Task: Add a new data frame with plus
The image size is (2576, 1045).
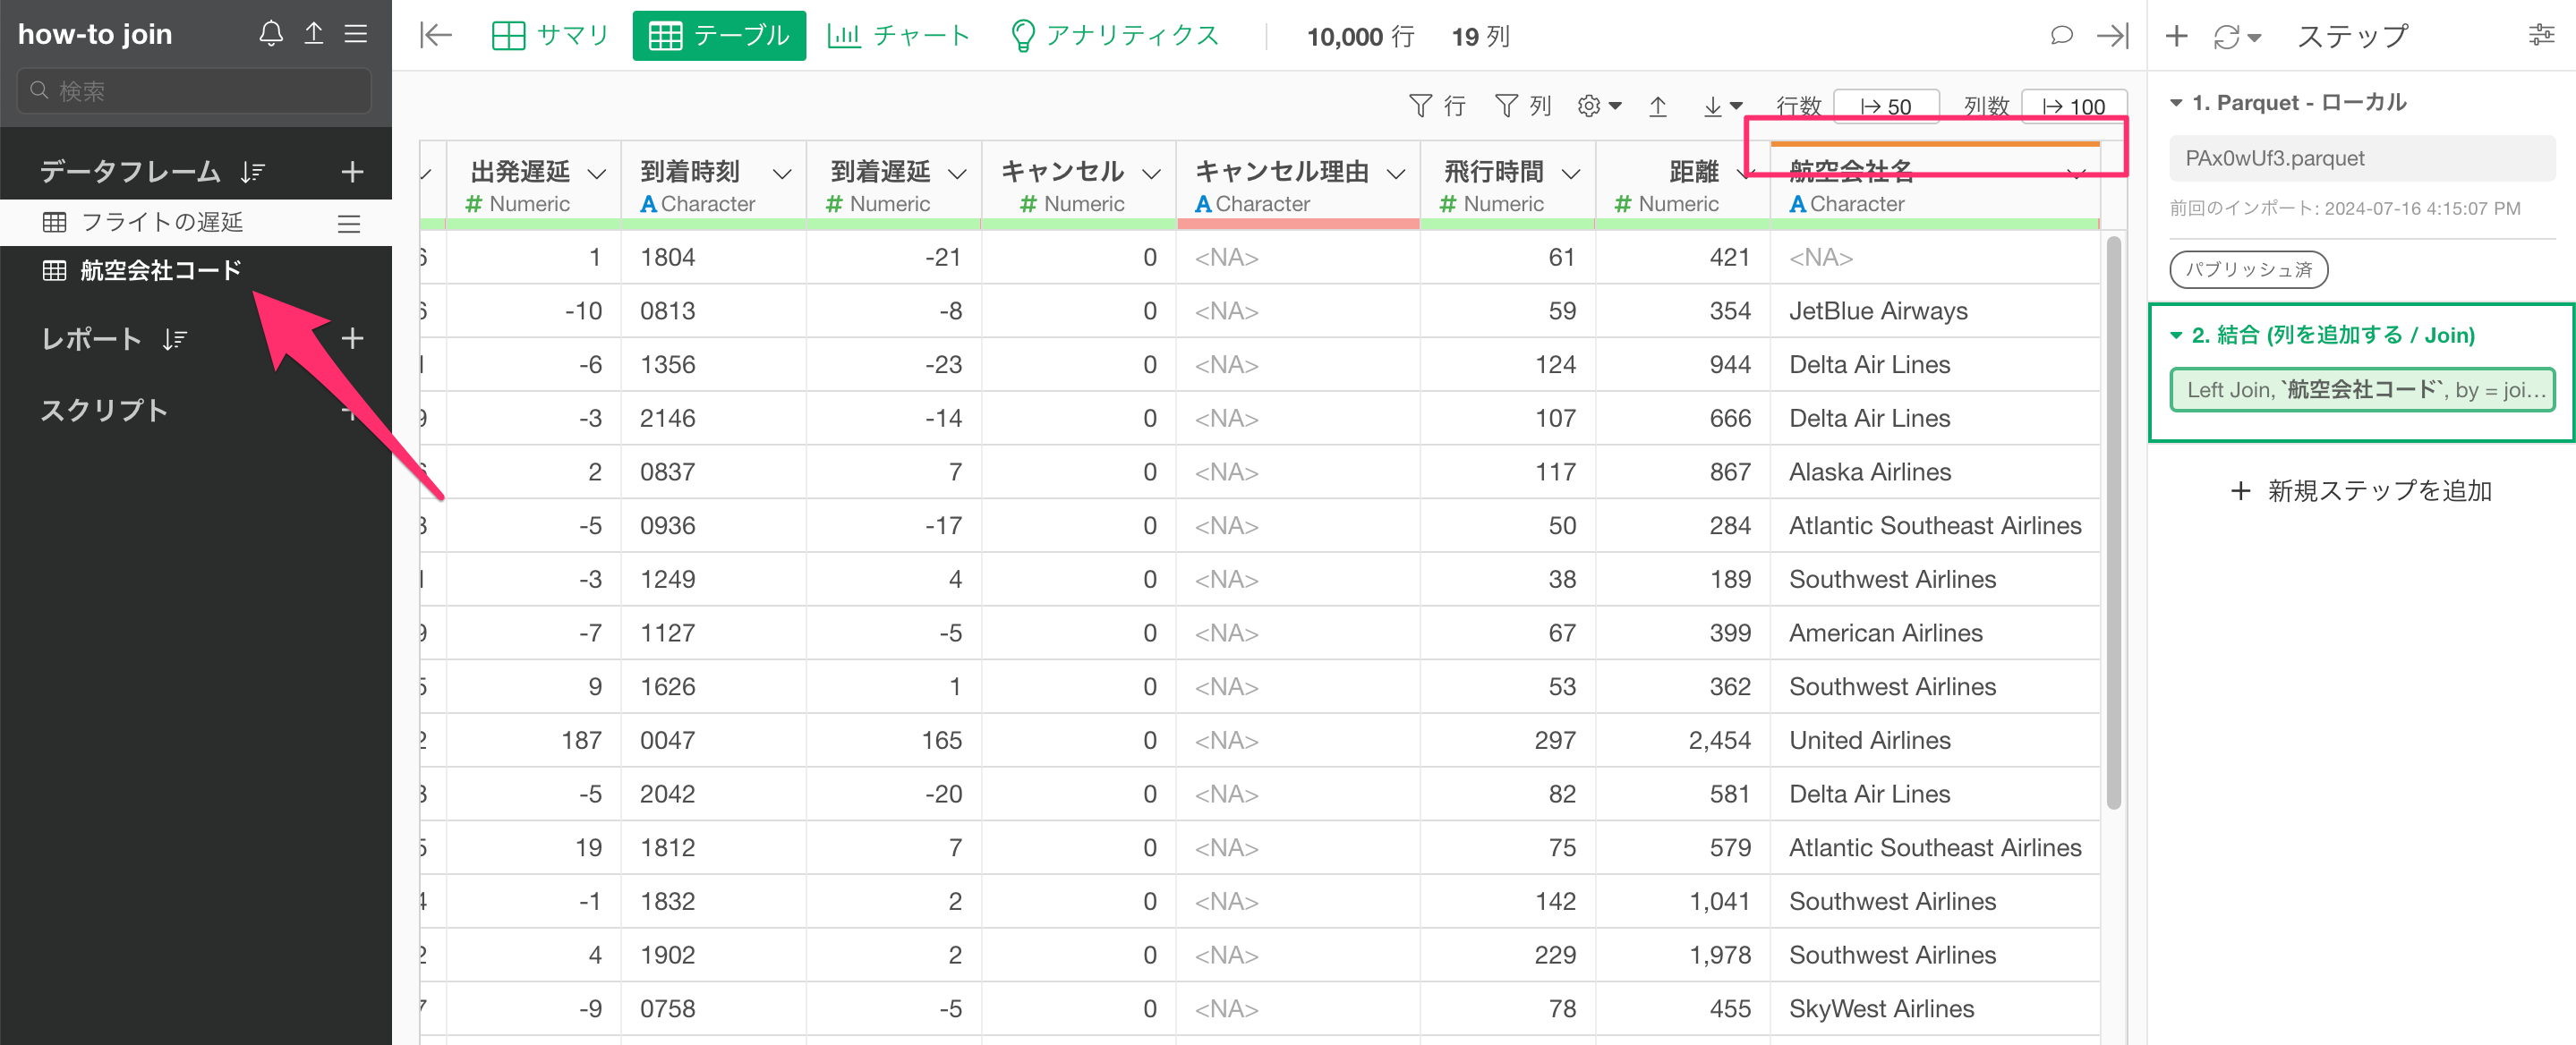Action: (352, 172)
